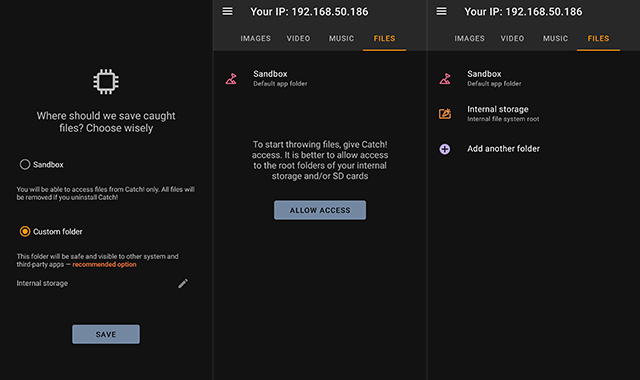Screen dimensions: 640x380
Task: Click the purple plus Add folder icon
Action: click(445, 149)
